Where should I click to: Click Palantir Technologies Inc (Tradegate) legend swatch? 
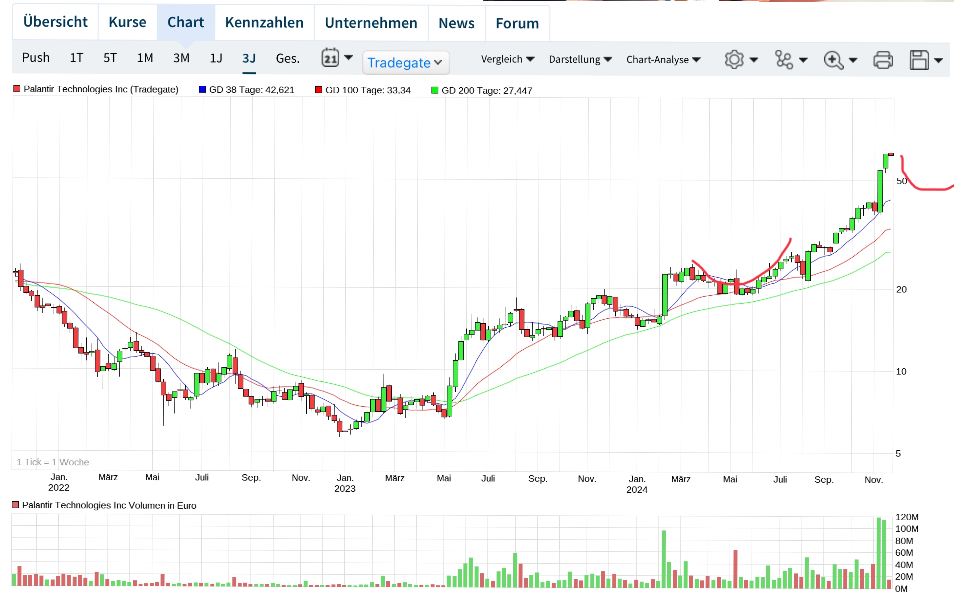(x=16, y=89)
